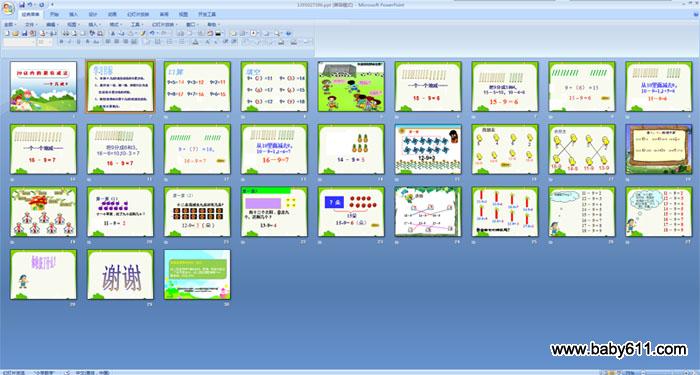The height and width of the screenshot is (375, 700).
Task: Select the 谢谢 slide thumbnail
Action: [120, 275]
